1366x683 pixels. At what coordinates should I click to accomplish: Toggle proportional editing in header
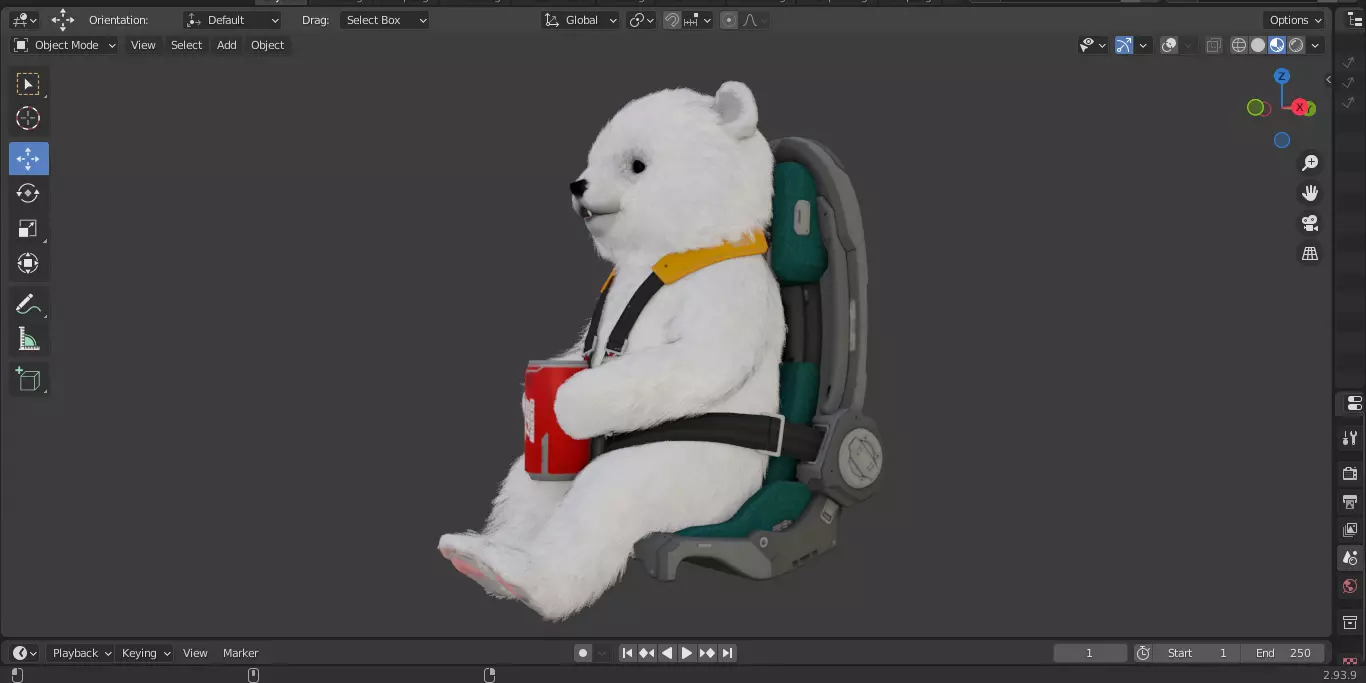(x=729, y=20)
